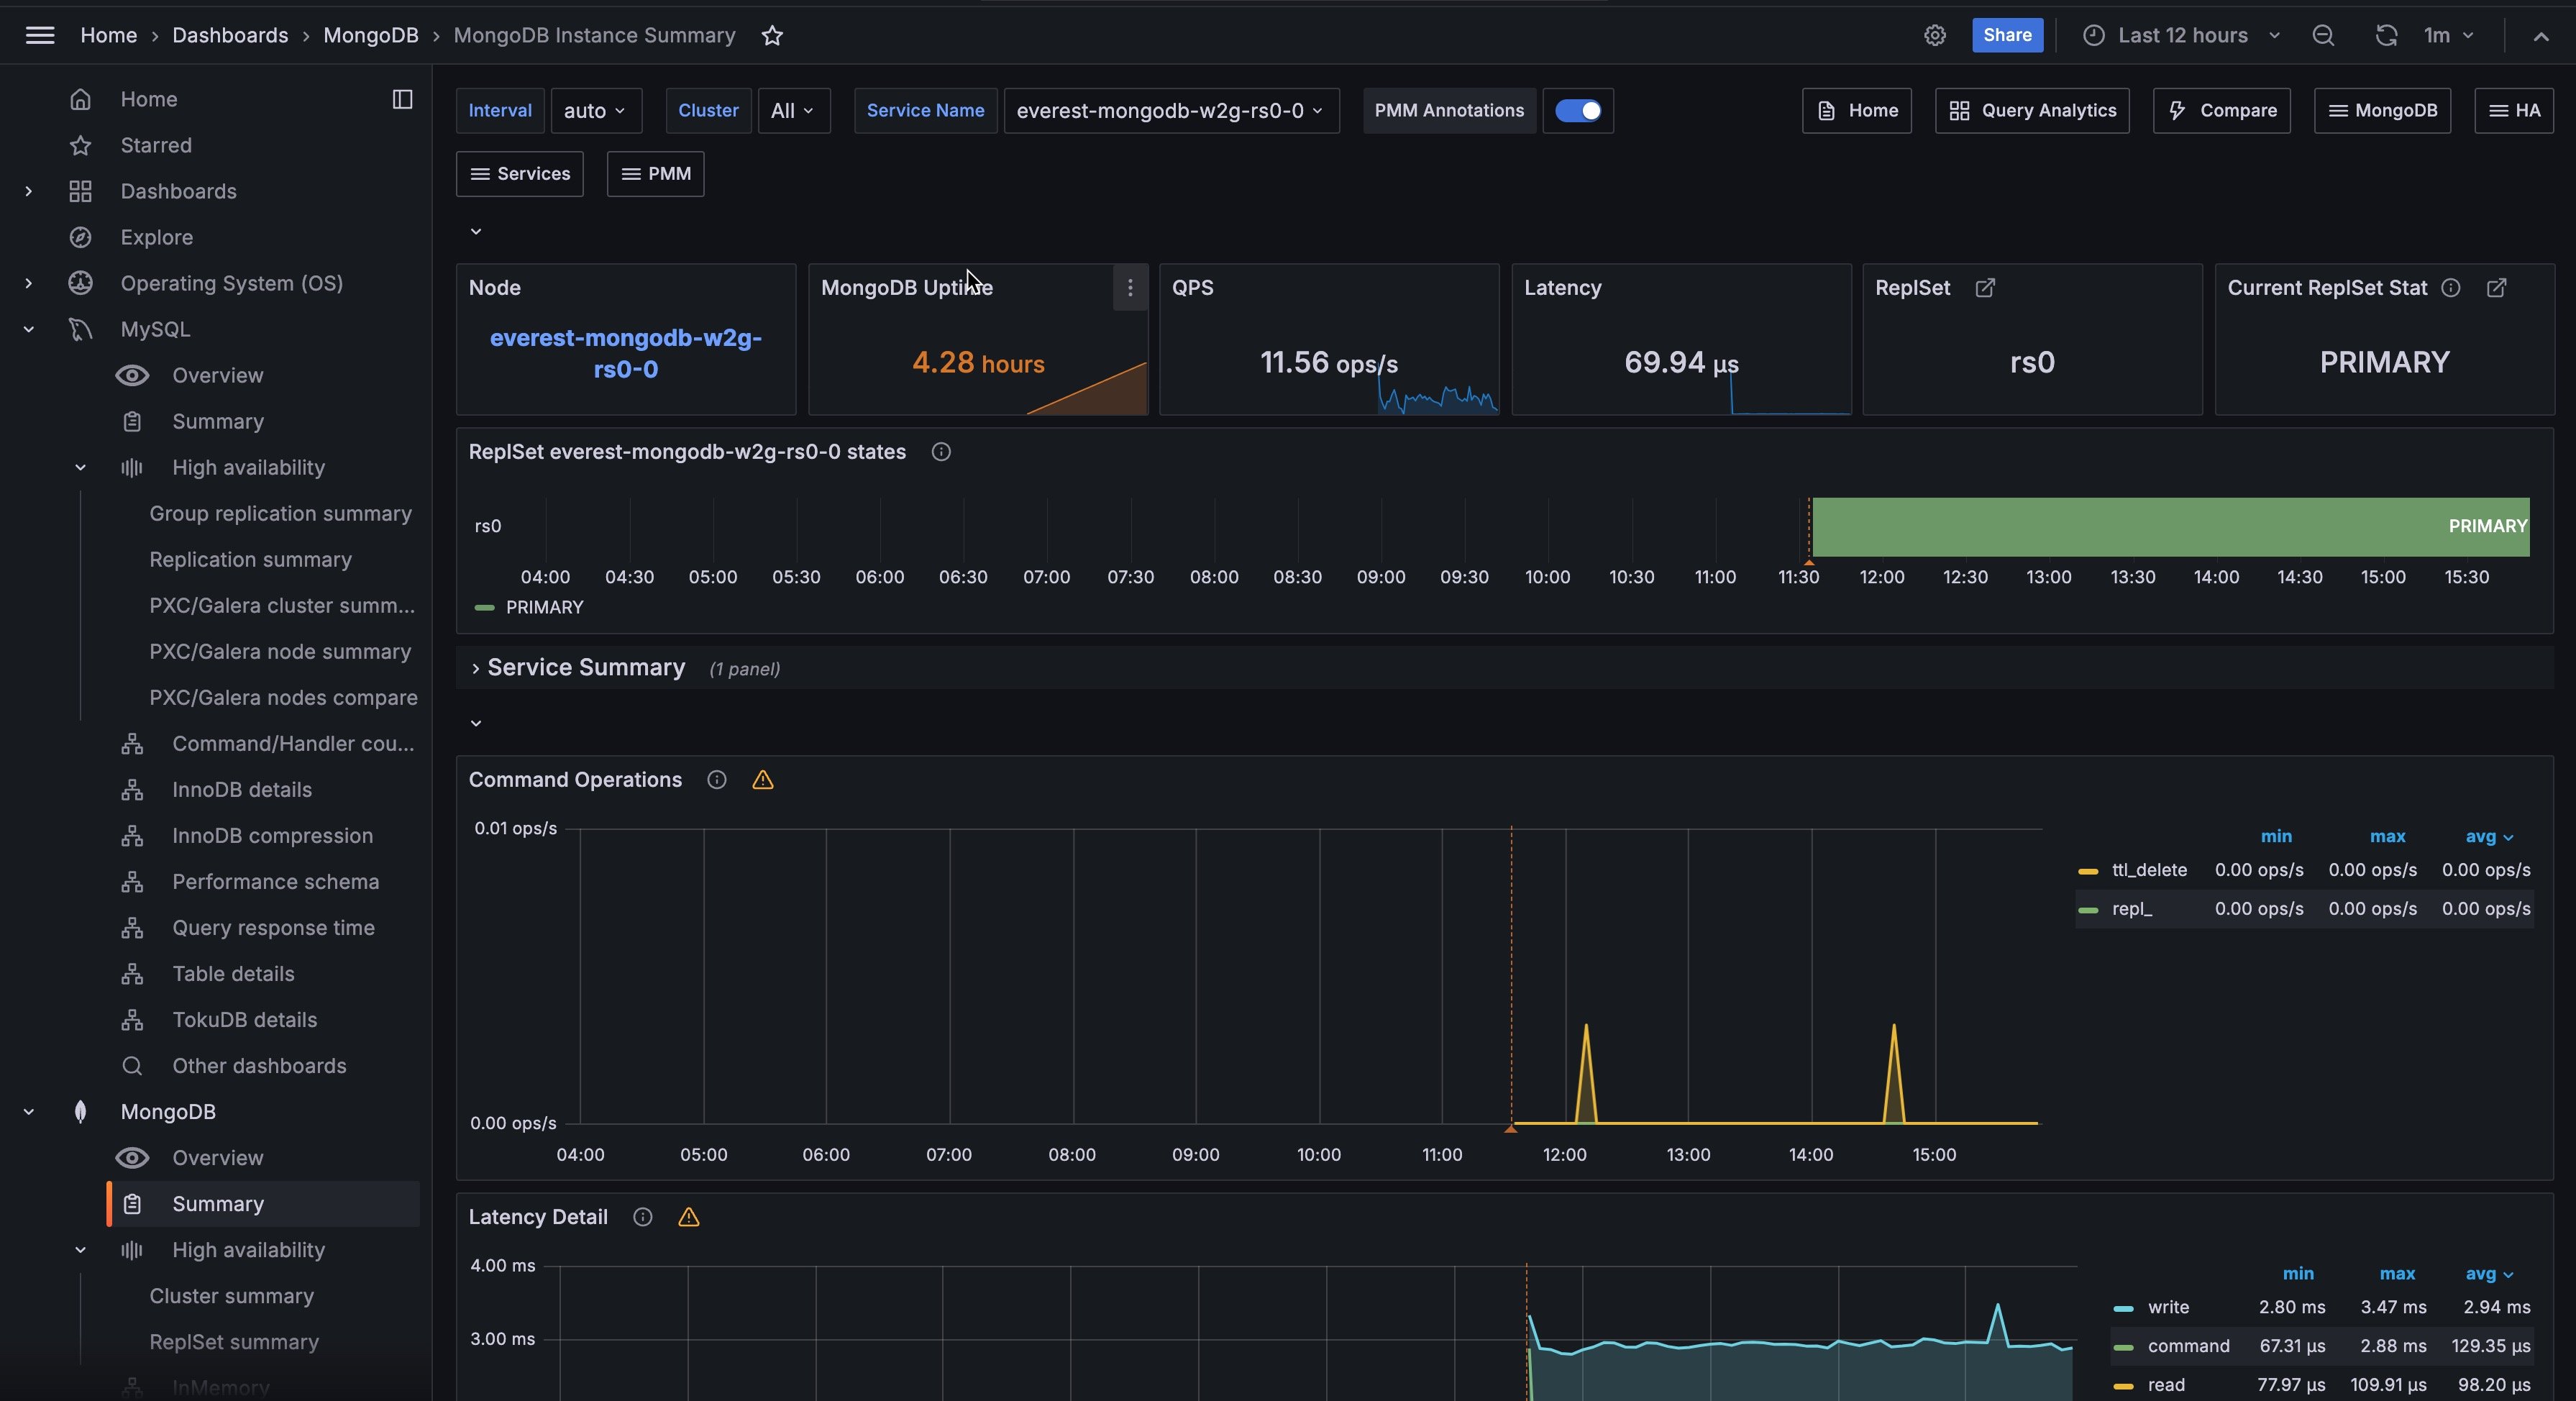Open the MongoDB Uptime panel menu

point(1130,288)
